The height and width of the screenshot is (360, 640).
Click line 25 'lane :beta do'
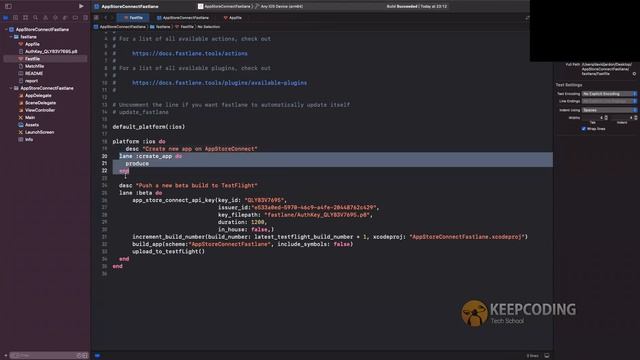pyautogui.click(x=140, y=193)
